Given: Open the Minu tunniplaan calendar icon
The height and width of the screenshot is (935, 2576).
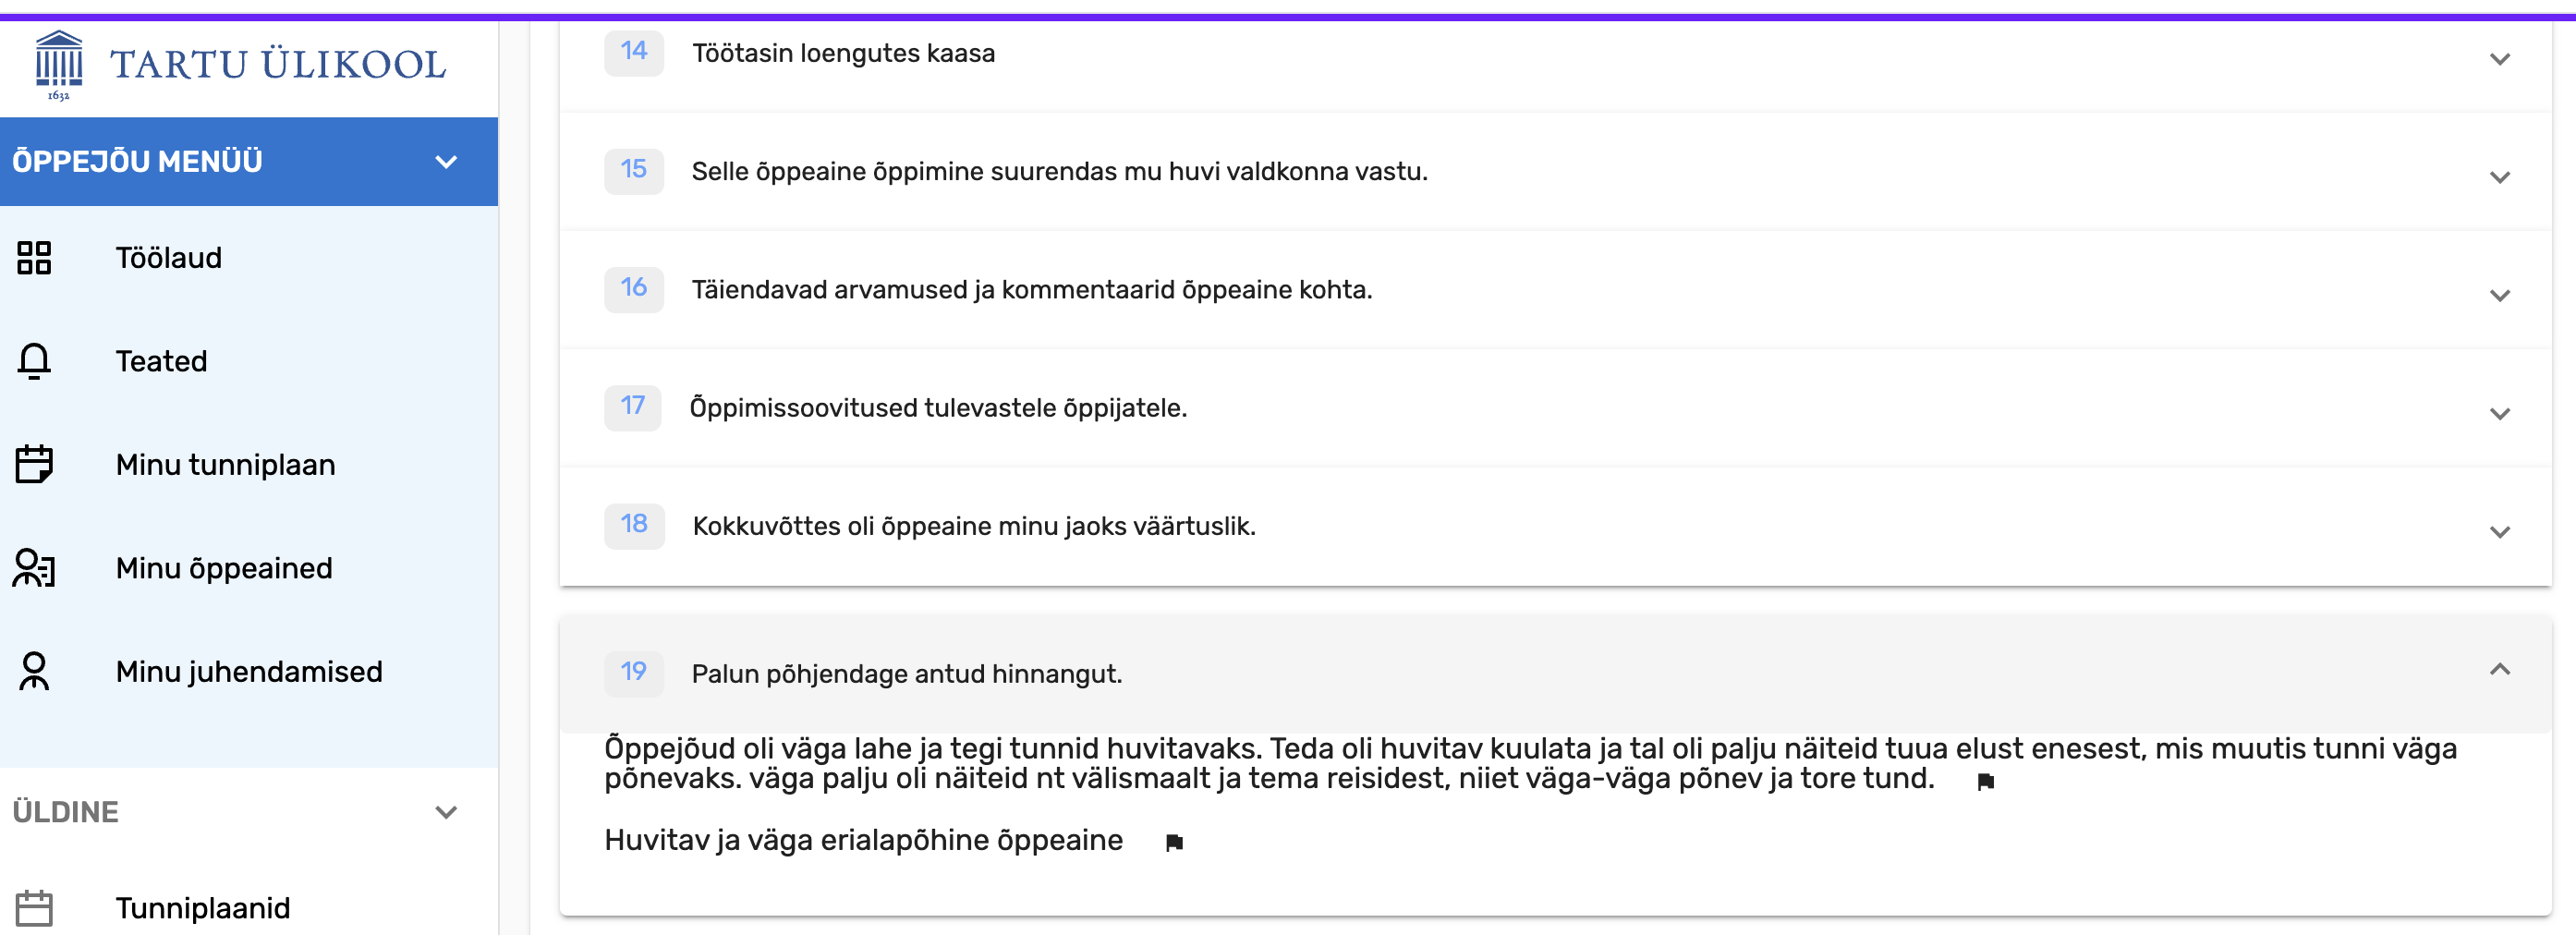Looking at the screenshot, I should click(x=34, y=464).
